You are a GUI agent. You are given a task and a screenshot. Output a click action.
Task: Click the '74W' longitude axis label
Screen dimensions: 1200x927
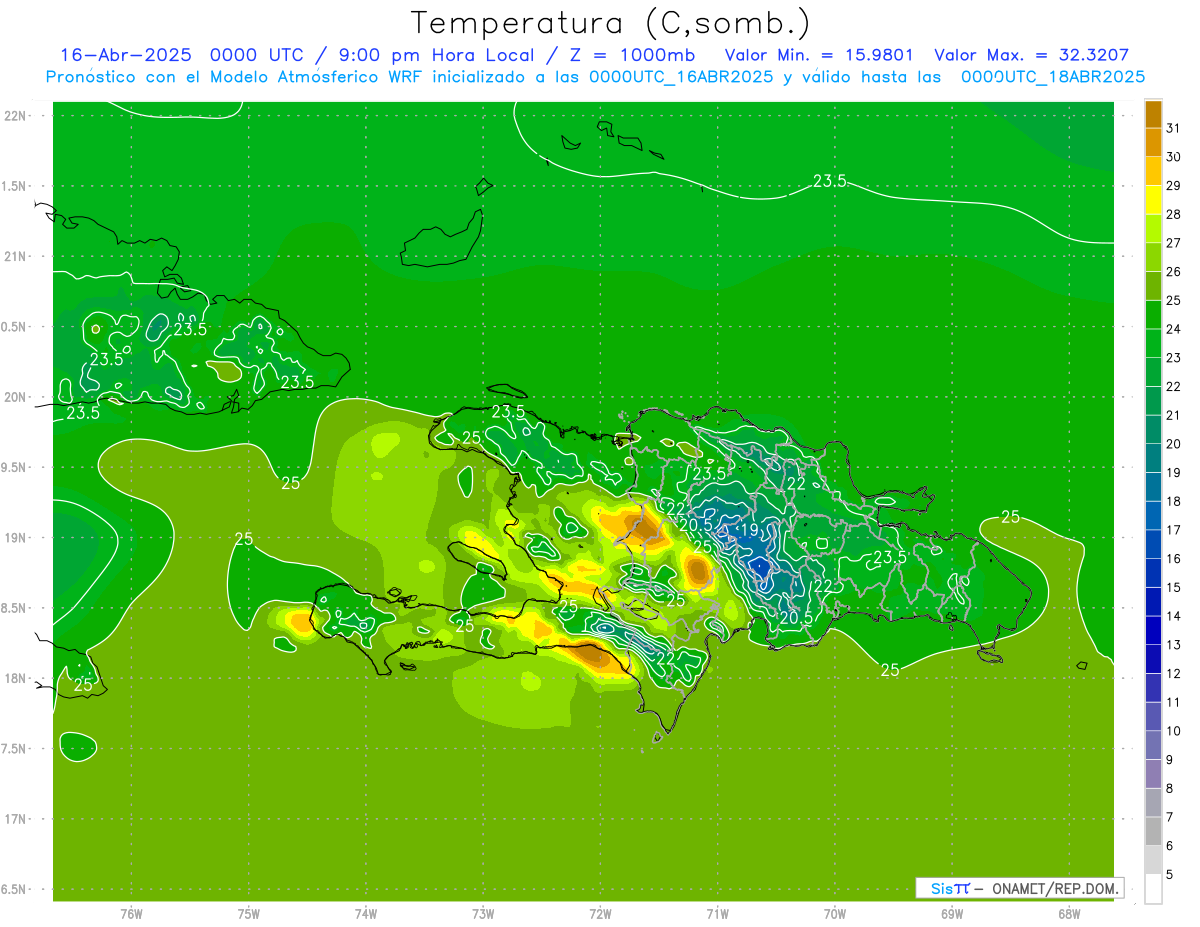click(x=366, y=914)
